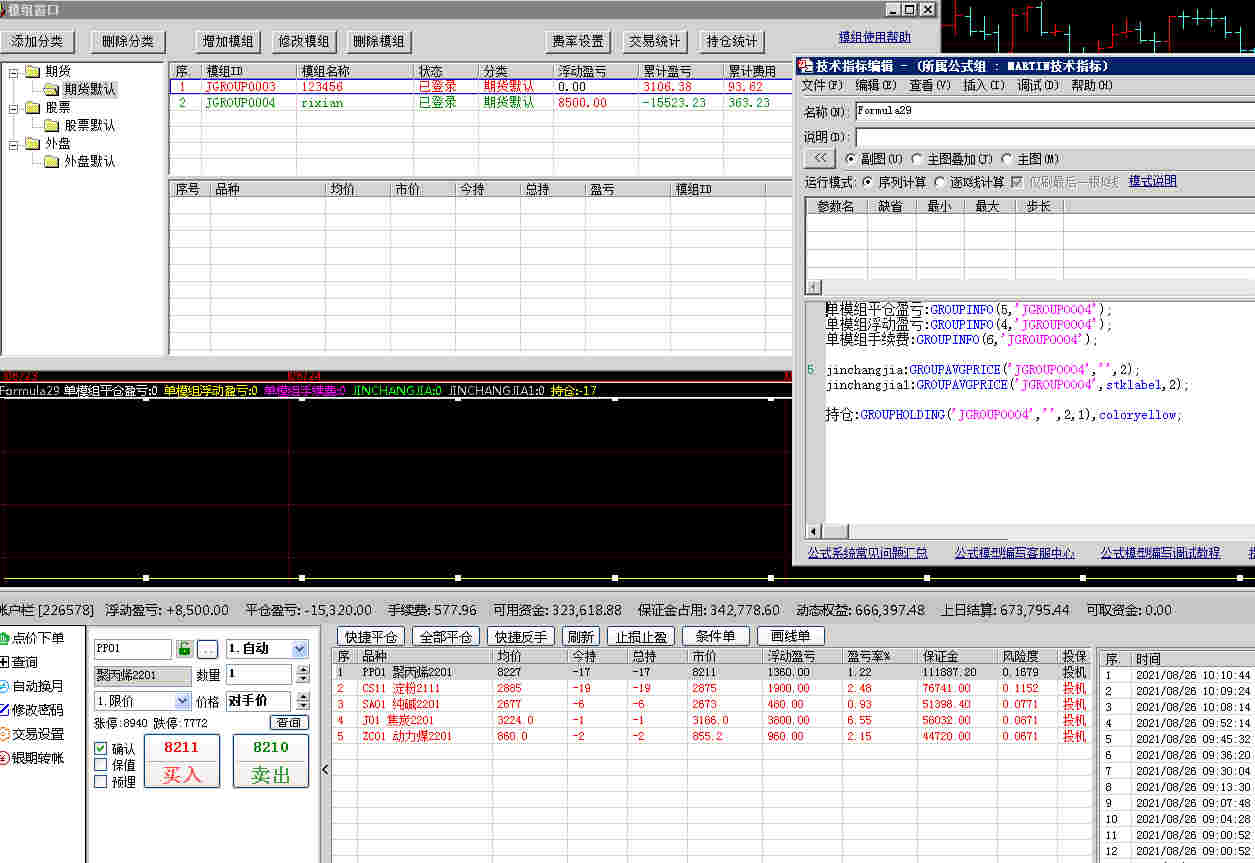Click the 查询 button under price field
Viewport: 1255px width, 863px height.
click(x=289, y=723)
